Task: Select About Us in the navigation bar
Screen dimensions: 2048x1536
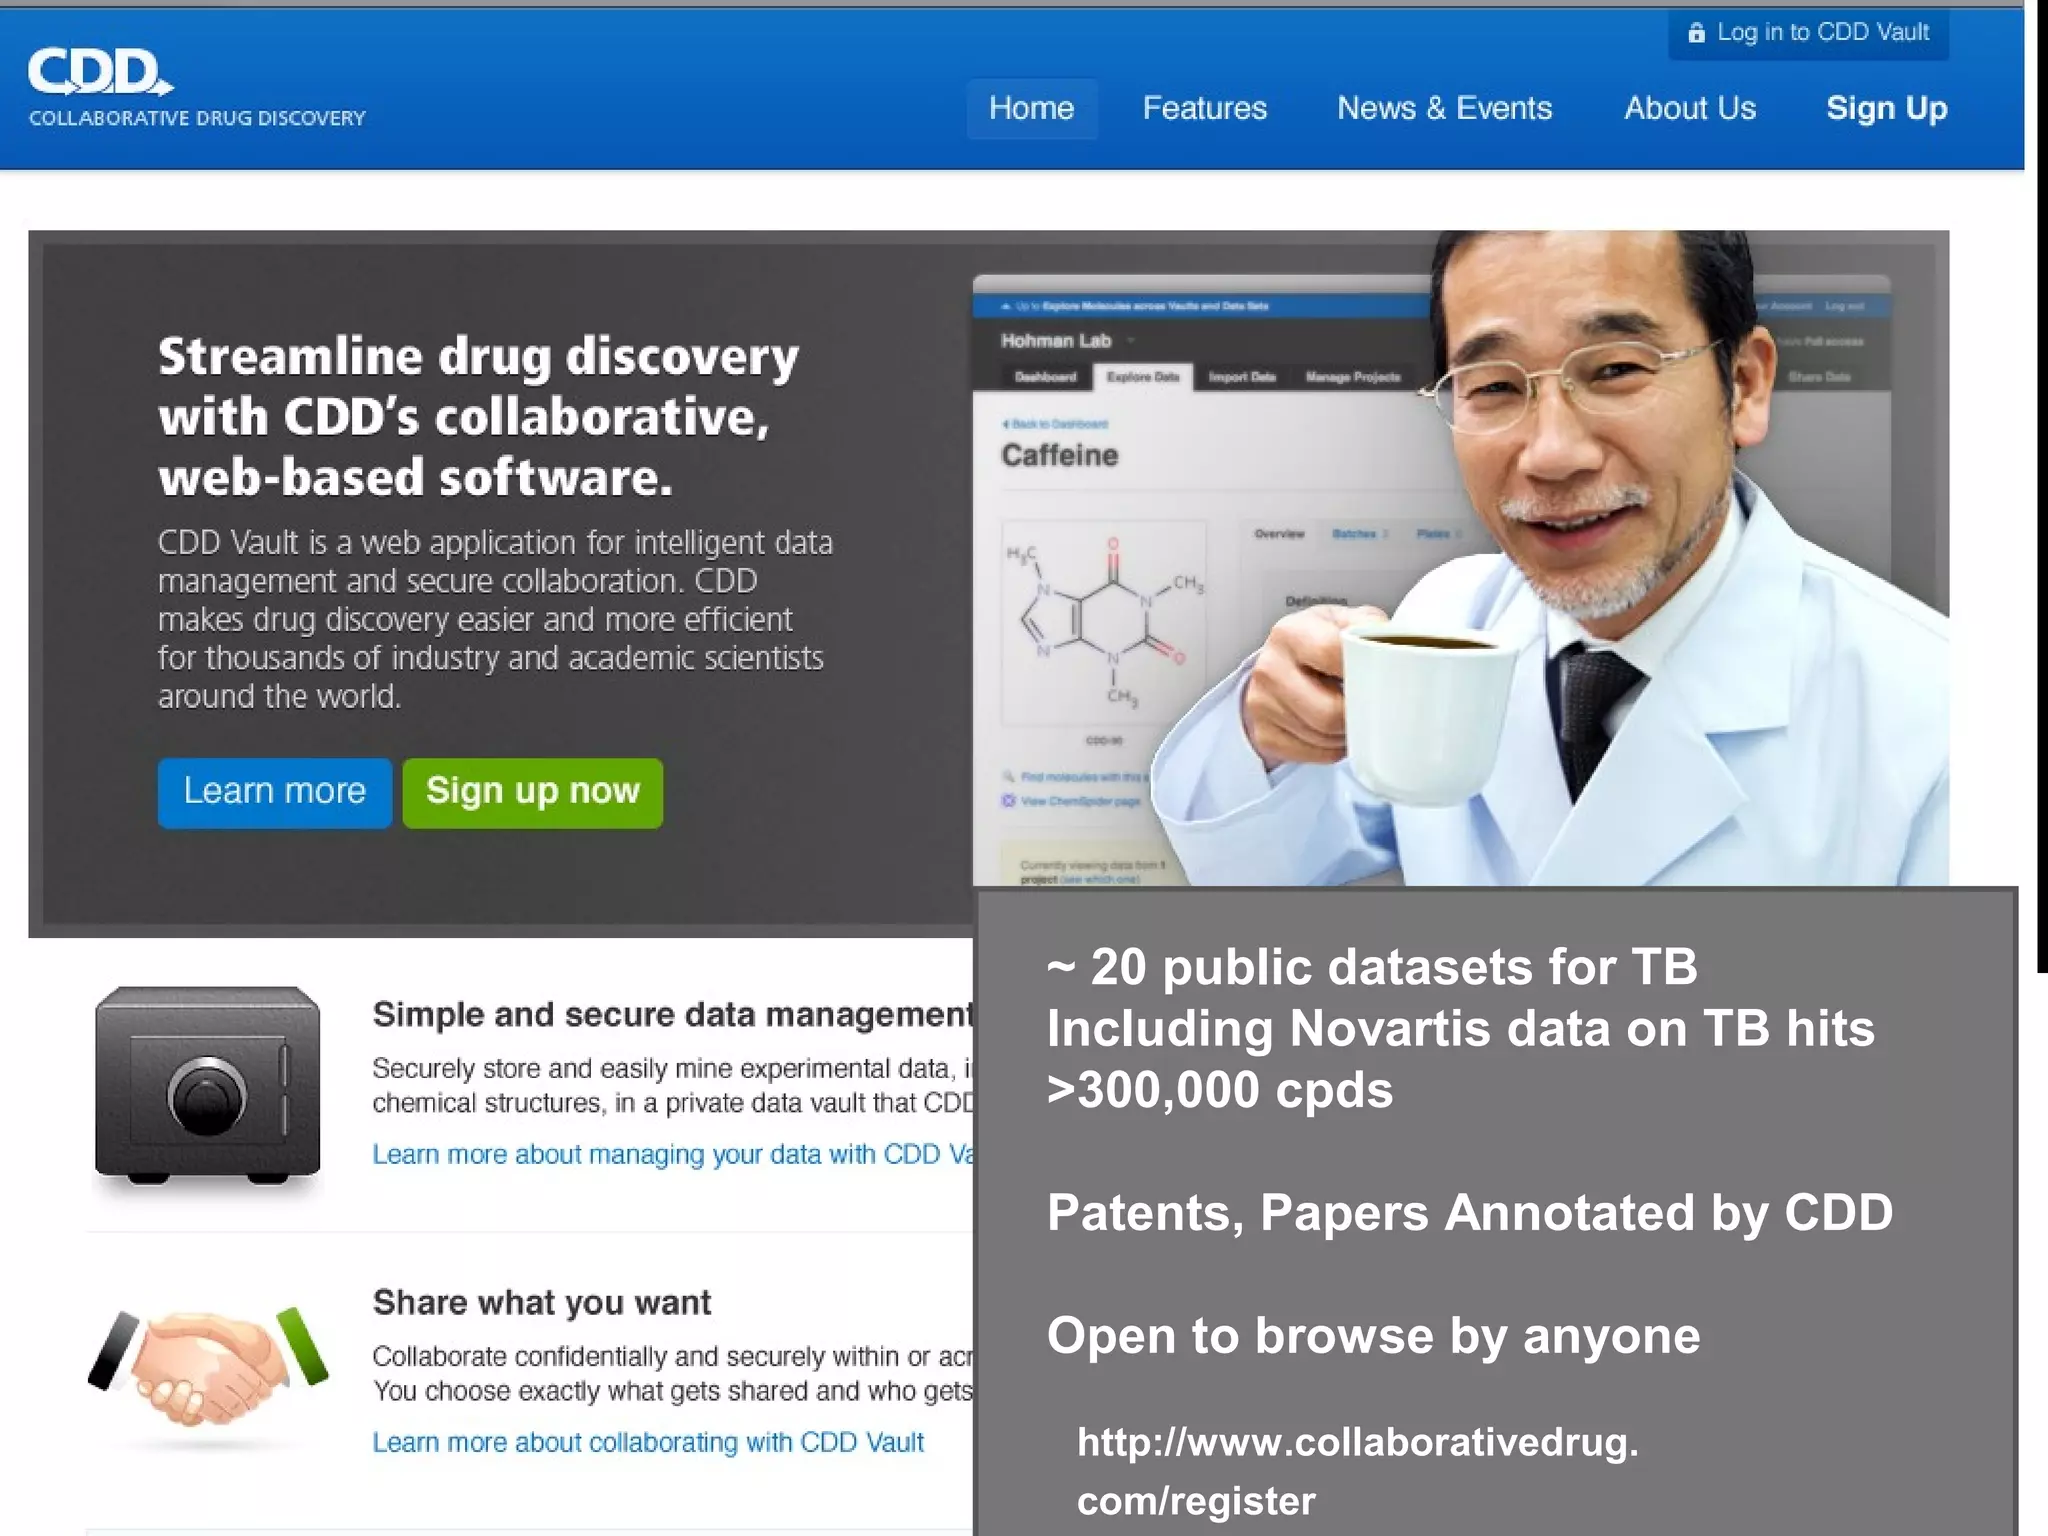Action: tap(1690, 108)
